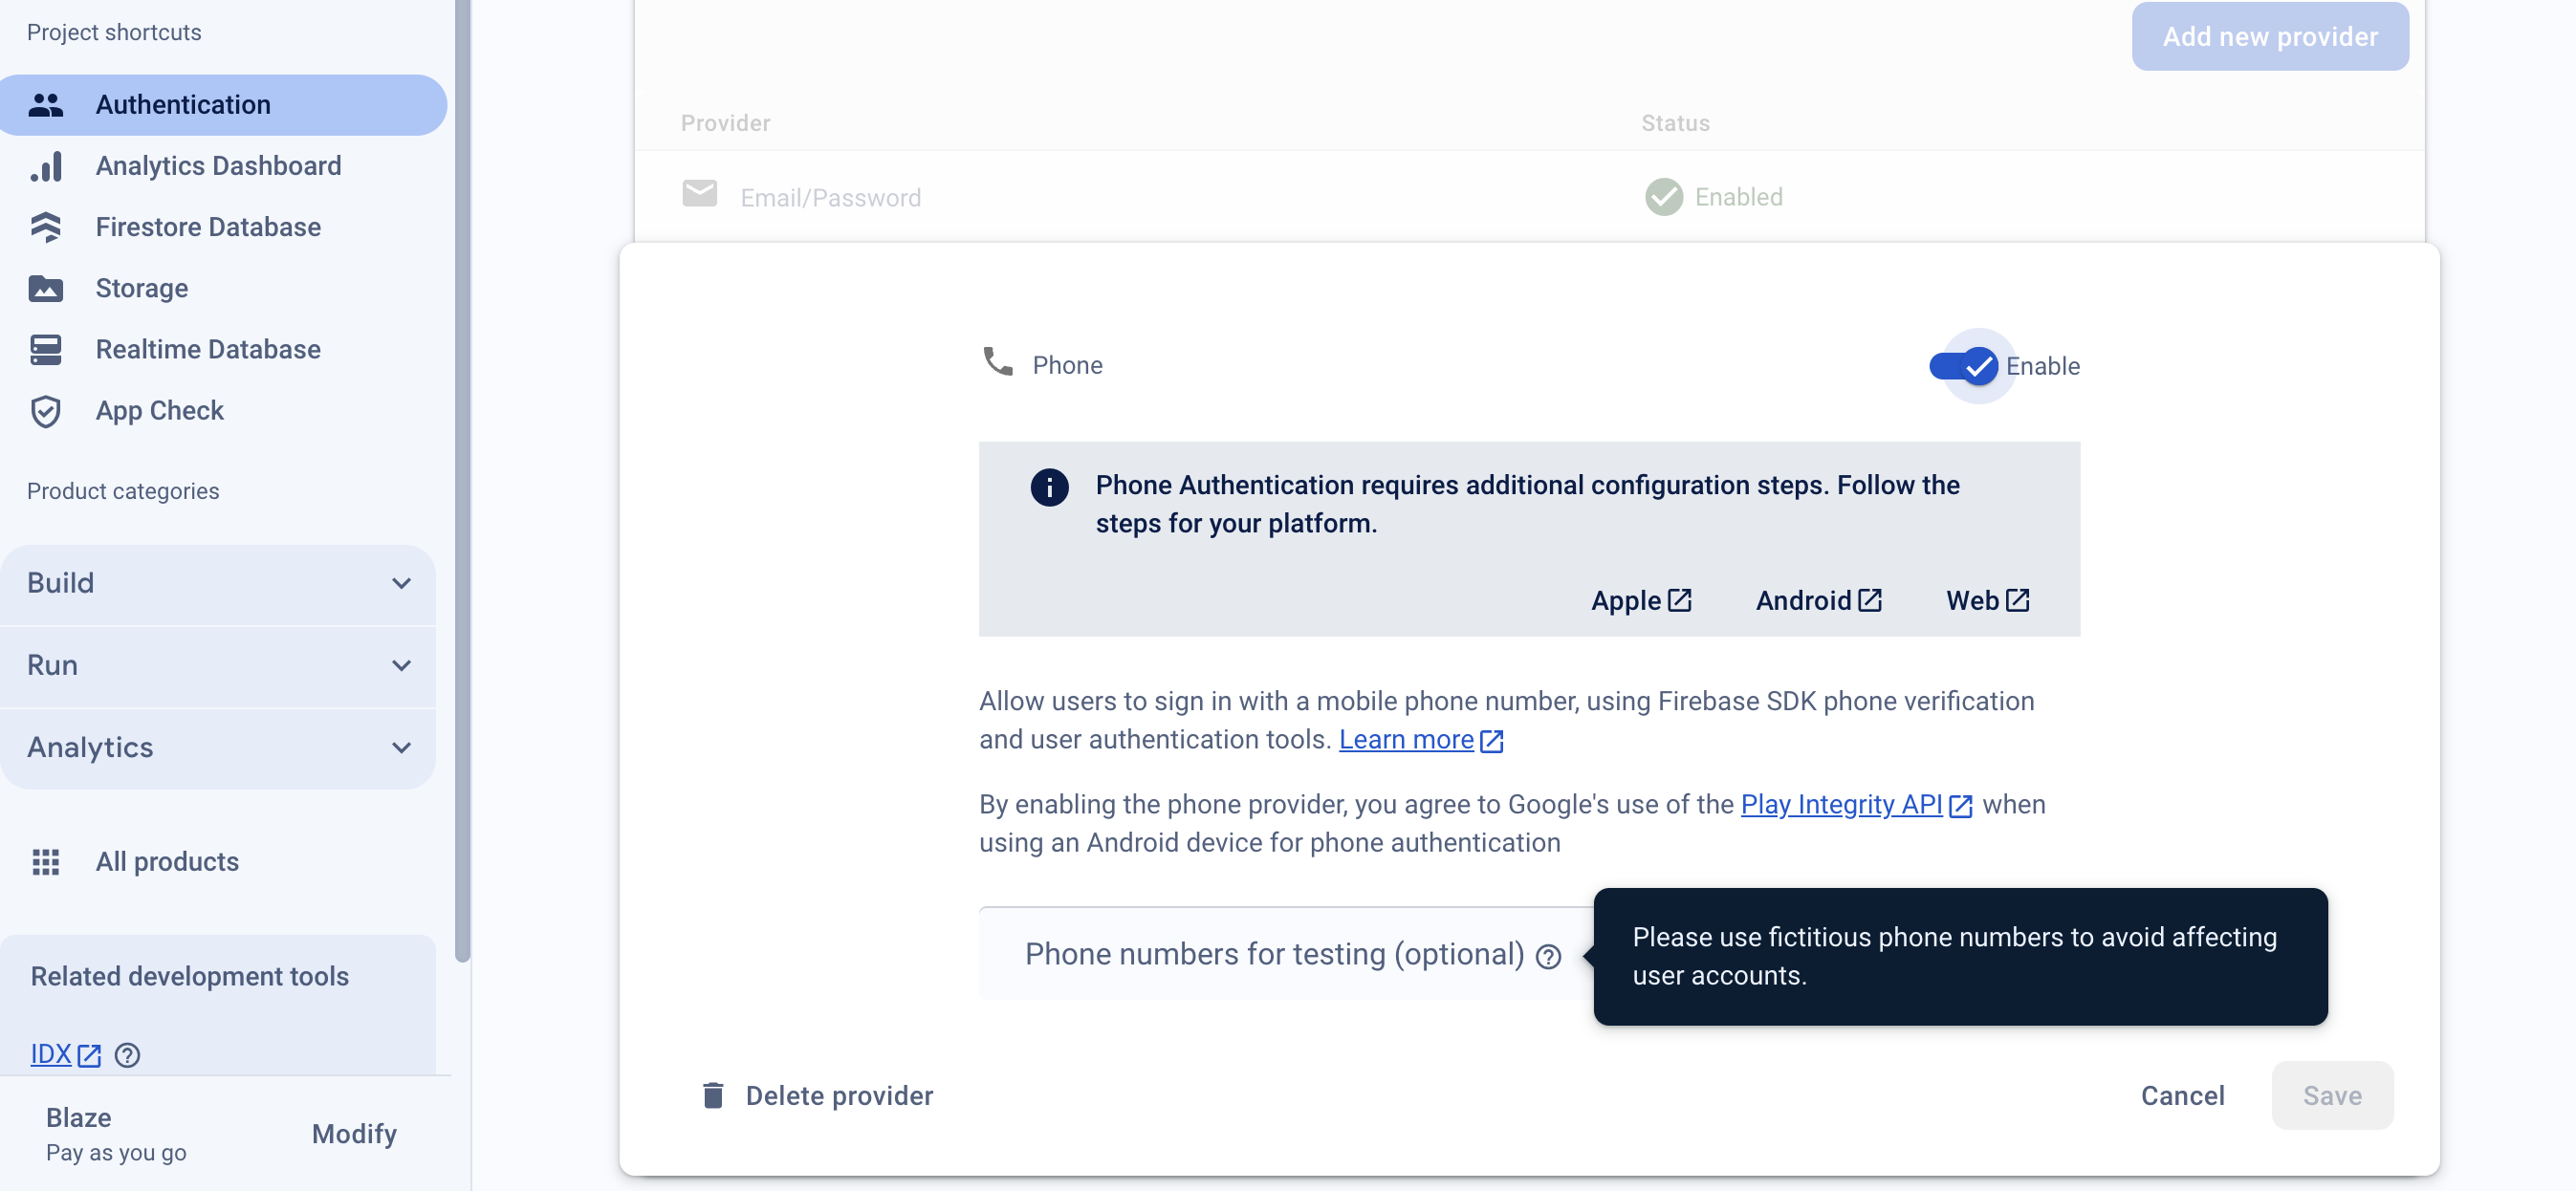Image resolution: width=2576 pixels, height=1191 pixels.
Task: Expand the Build product category
Action: click(x=218, y=583)
